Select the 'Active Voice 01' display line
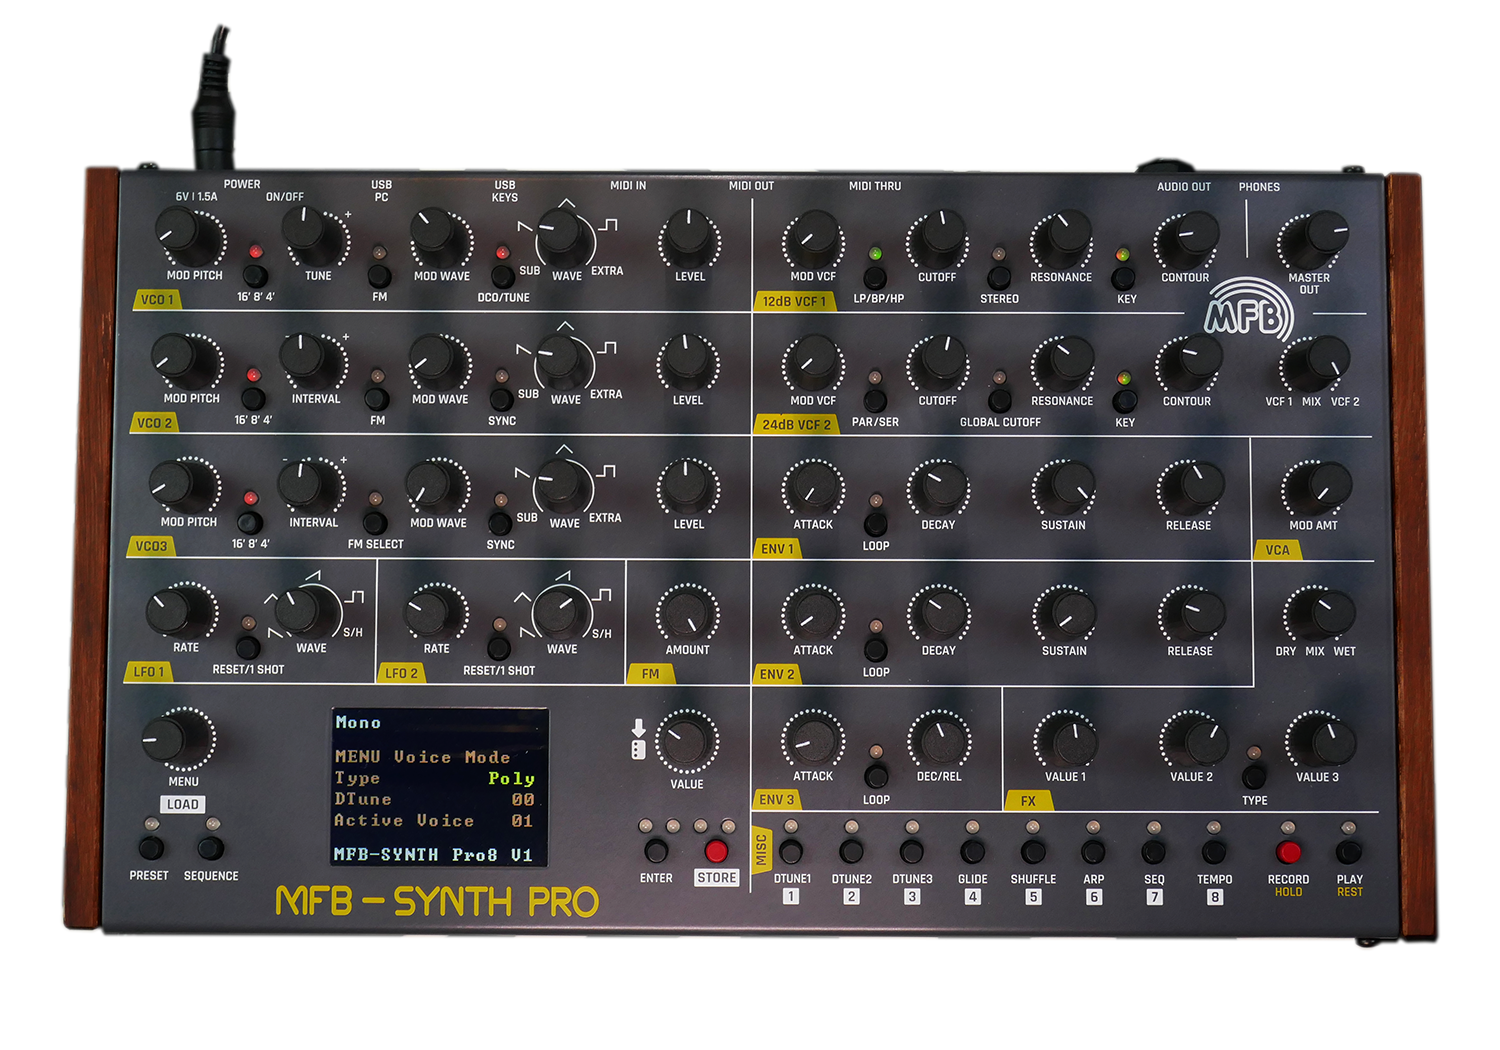Image resolution: width=1500 pixels, height=1050 pixels. pos(435,820)
